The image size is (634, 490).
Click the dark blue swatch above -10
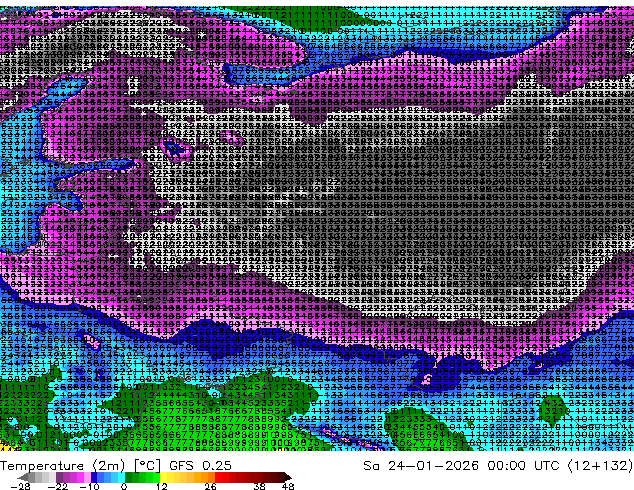(94, 477)
